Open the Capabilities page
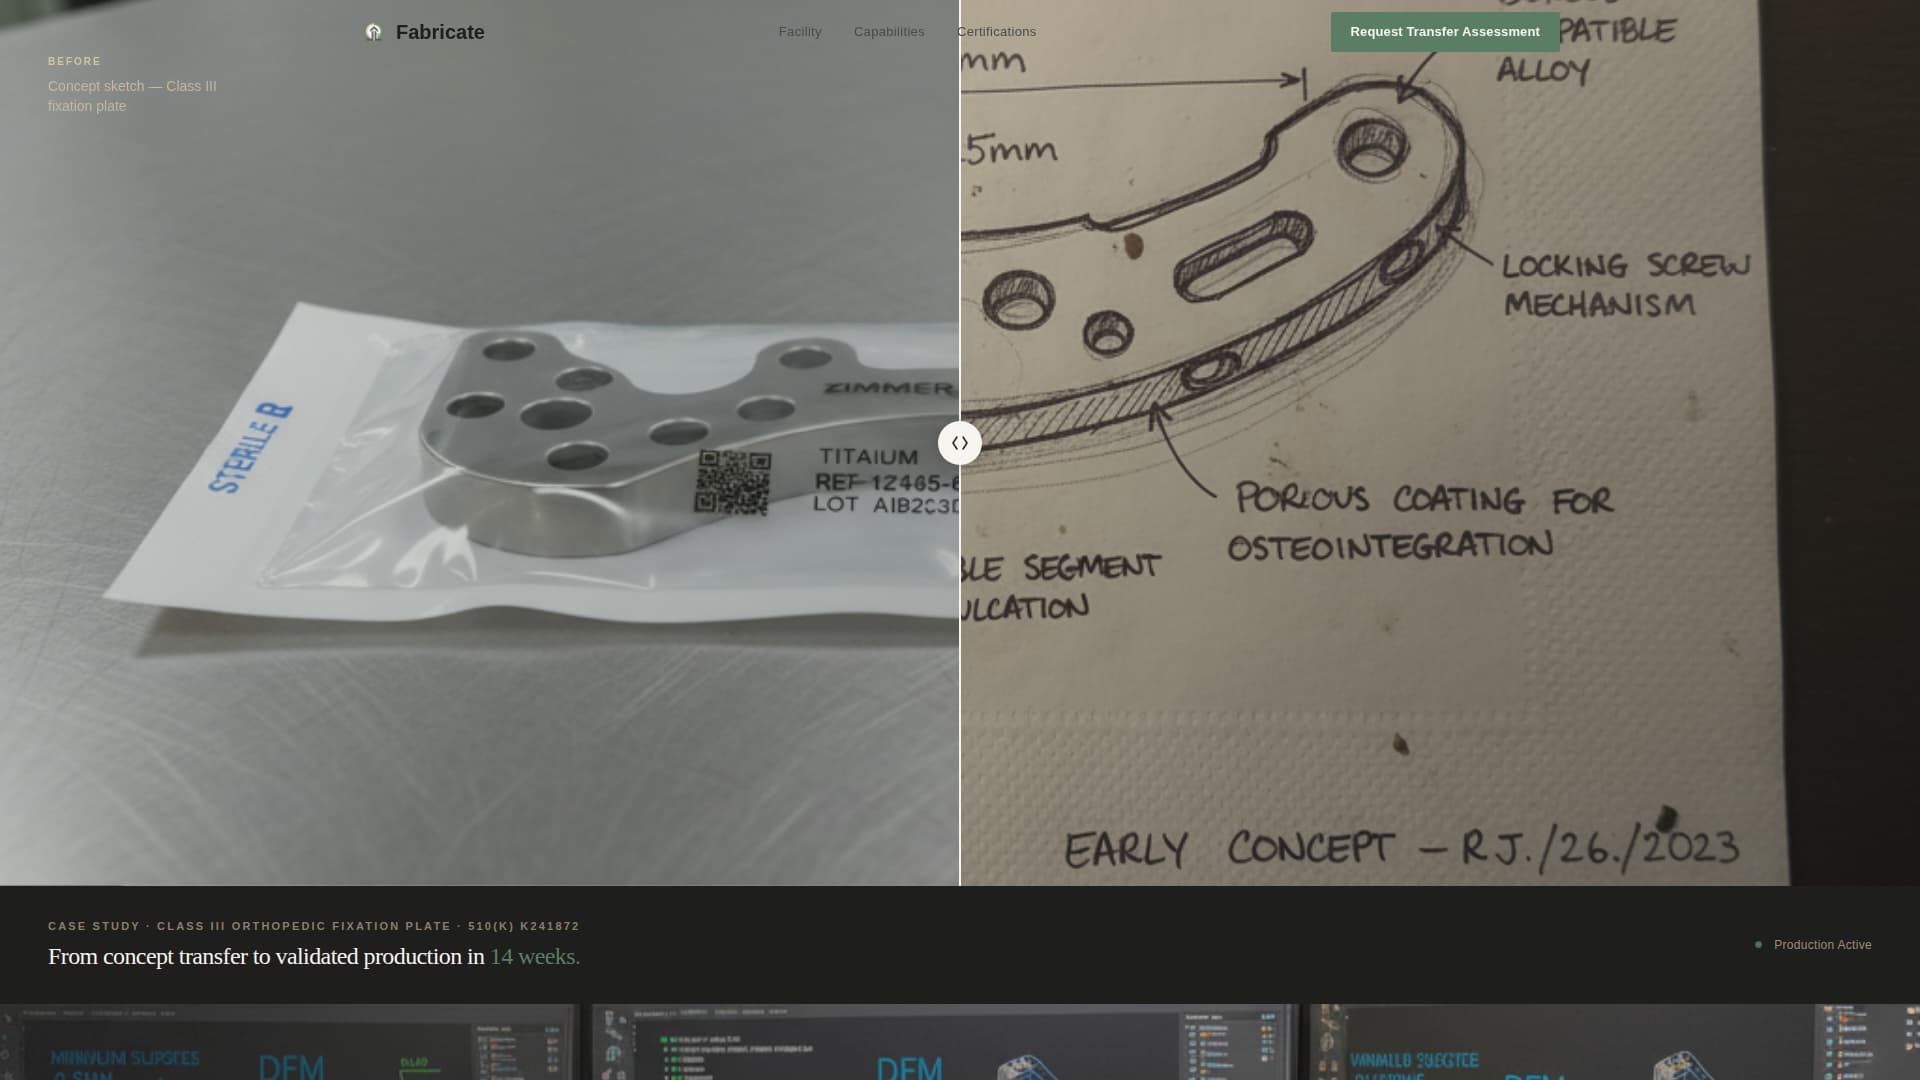 point(888,31)
